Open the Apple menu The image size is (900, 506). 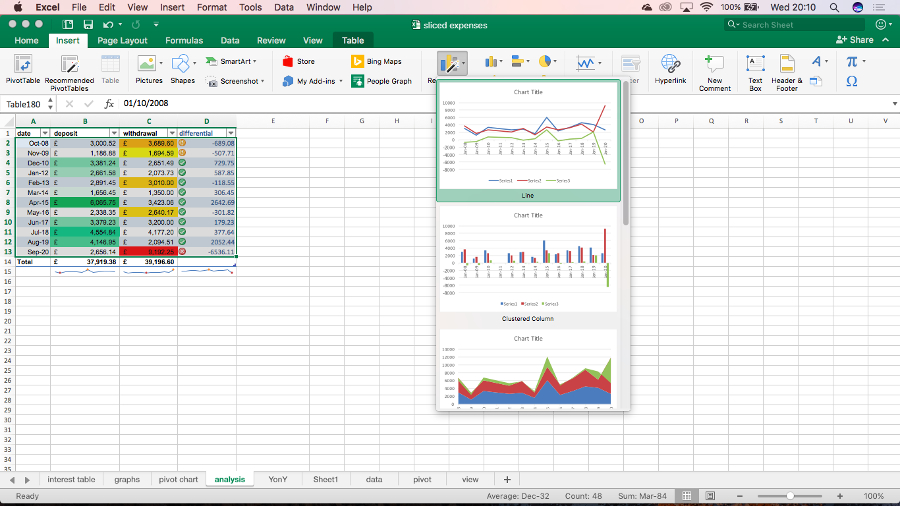(x=18, y=7)
